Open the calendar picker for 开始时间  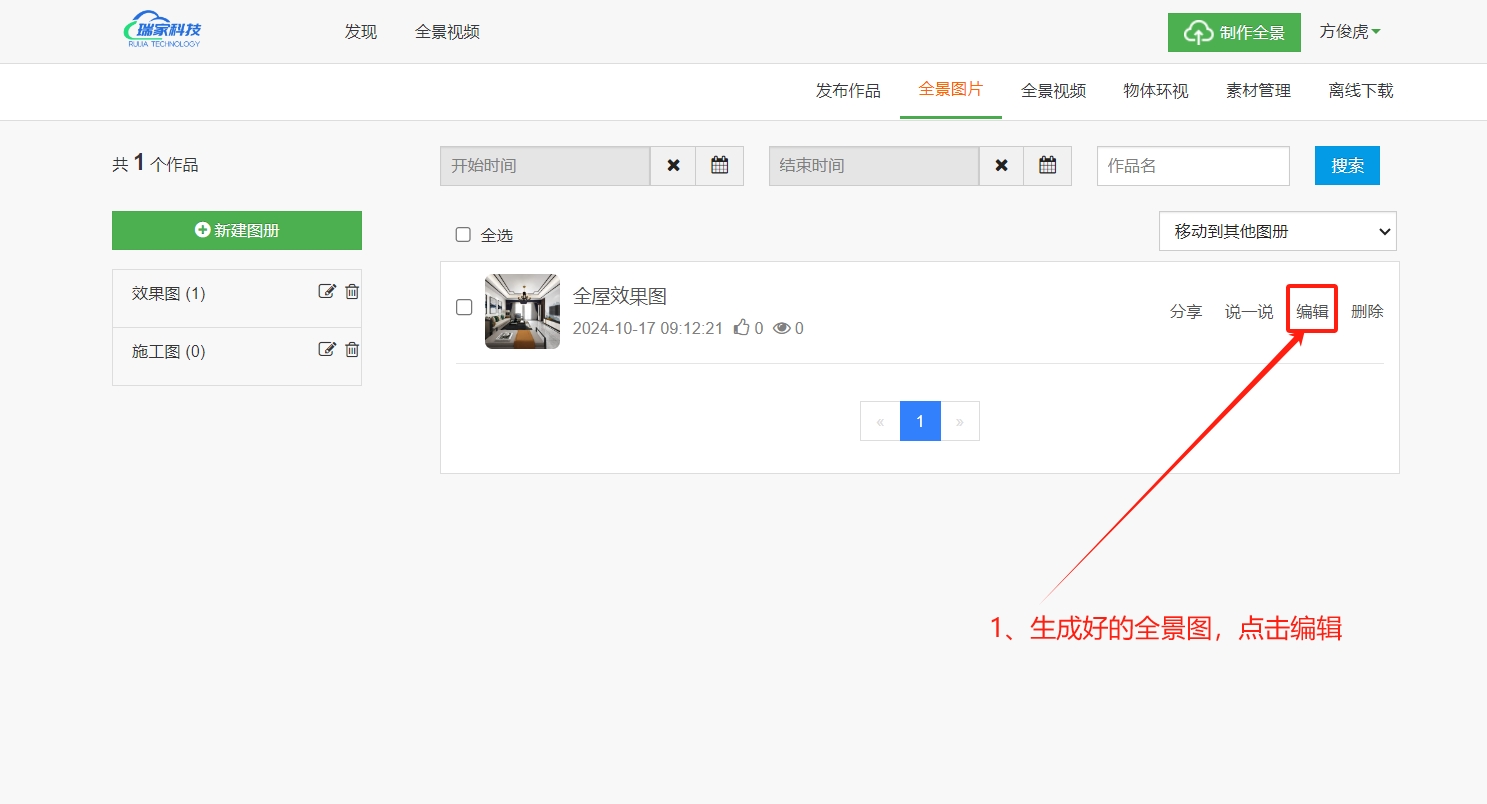tap(719, 166)
